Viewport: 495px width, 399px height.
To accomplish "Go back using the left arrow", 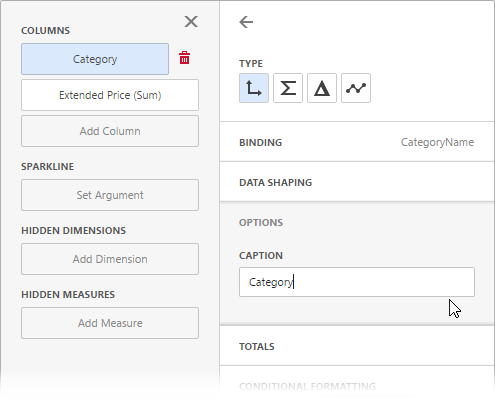I will click(x=246, y=22).
